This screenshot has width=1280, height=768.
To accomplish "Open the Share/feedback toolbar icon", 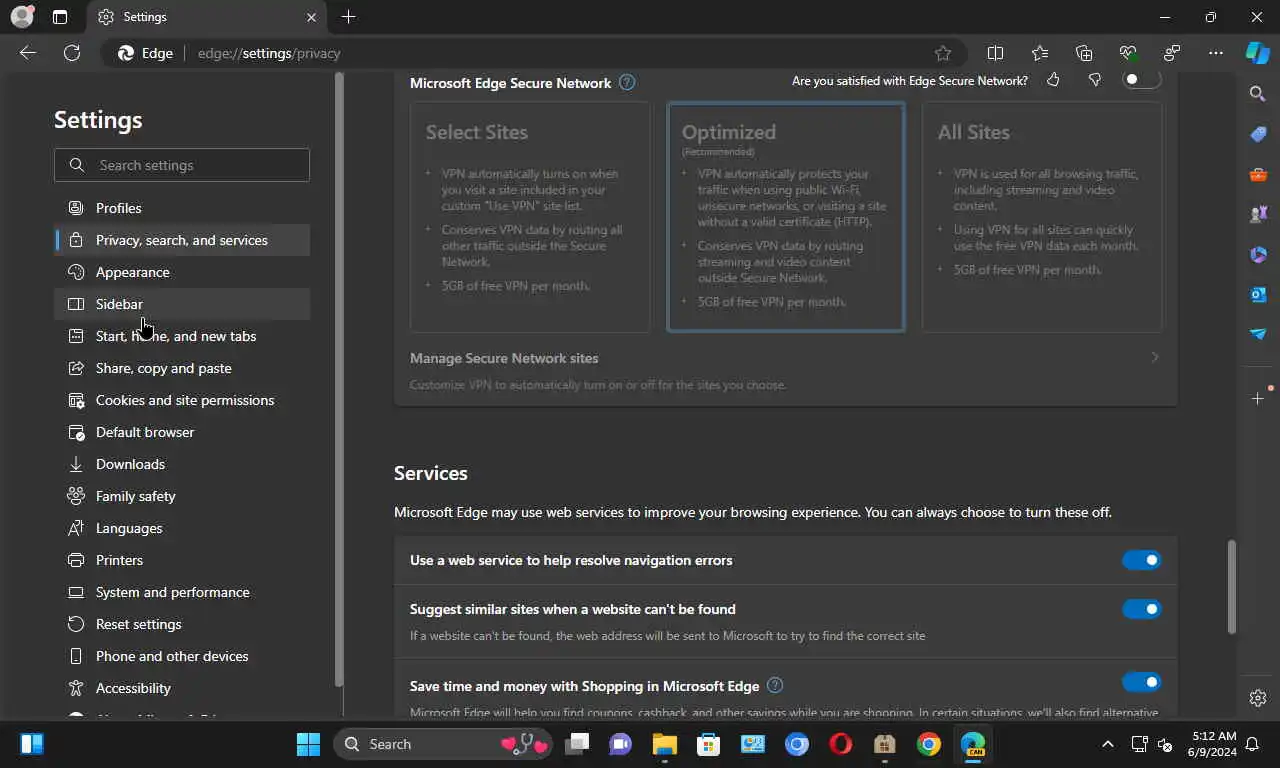I will point(1172,53).
